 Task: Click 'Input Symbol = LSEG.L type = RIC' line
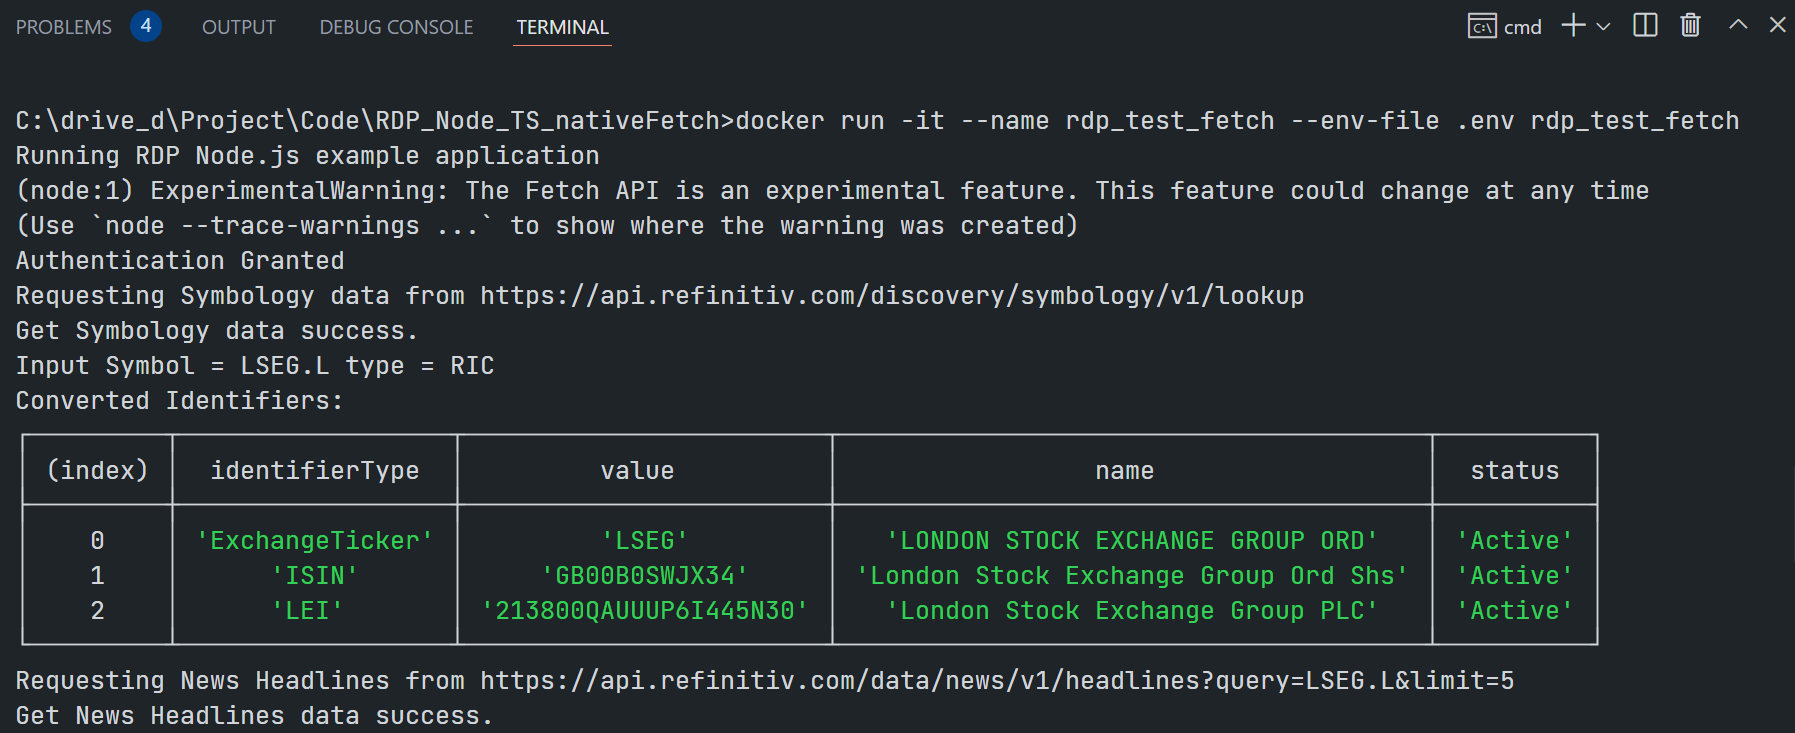coord(255,366)
